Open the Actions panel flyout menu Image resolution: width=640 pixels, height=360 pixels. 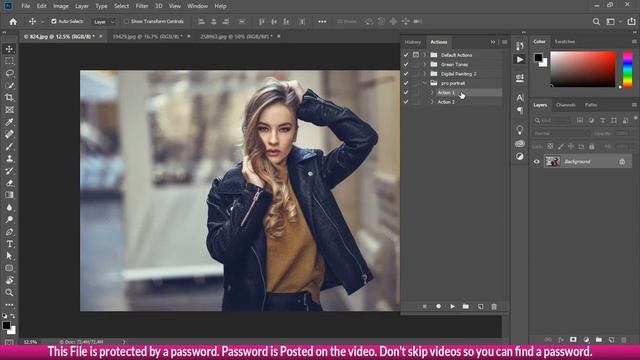coord(504,42)
